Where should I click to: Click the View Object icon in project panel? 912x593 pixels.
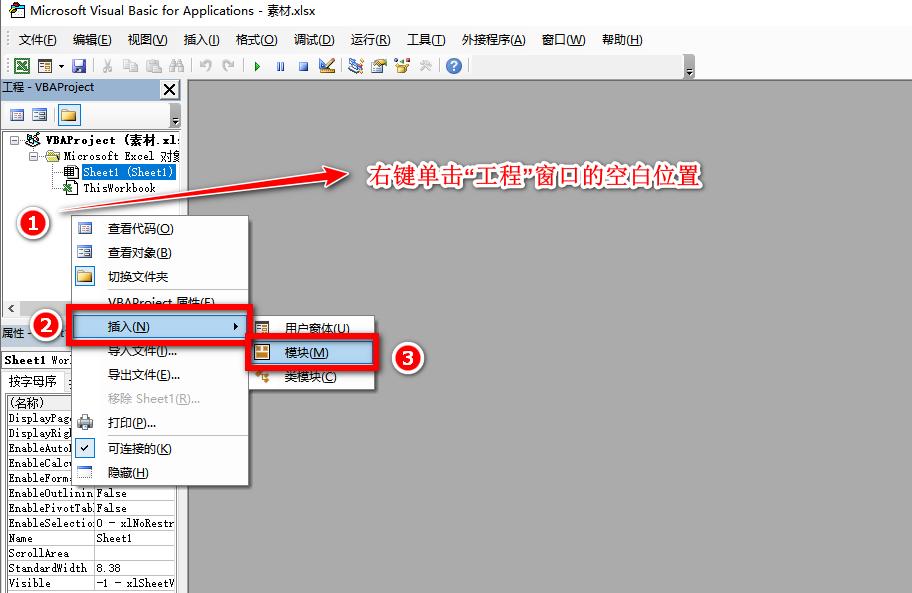point(40,115)
